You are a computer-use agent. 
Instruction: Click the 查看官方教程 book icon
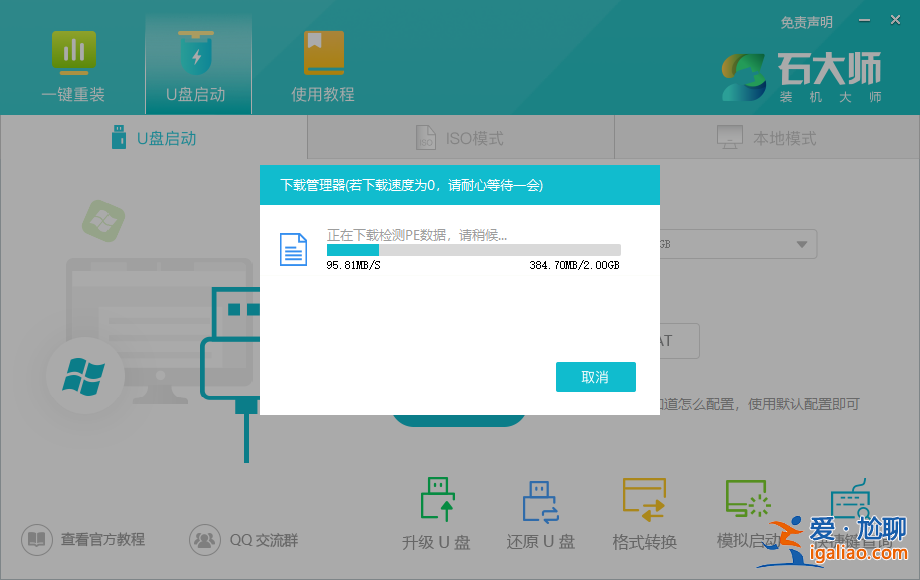[37, 539]
